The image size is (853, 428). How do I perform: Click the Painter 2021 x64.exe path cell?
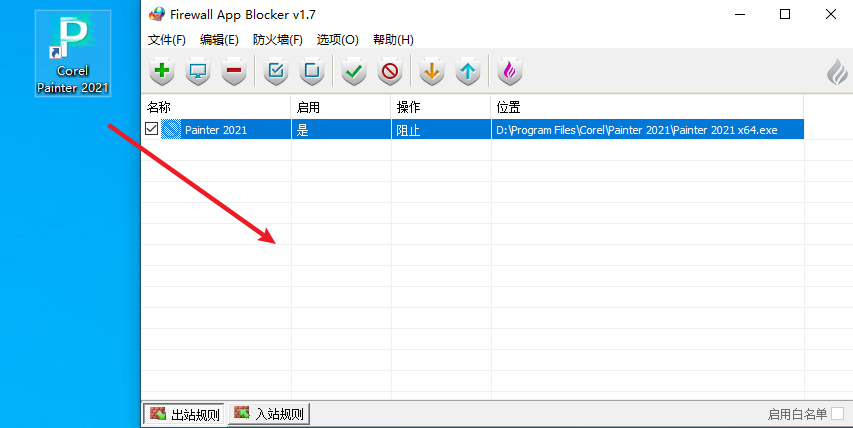click(x=647, y=129)
